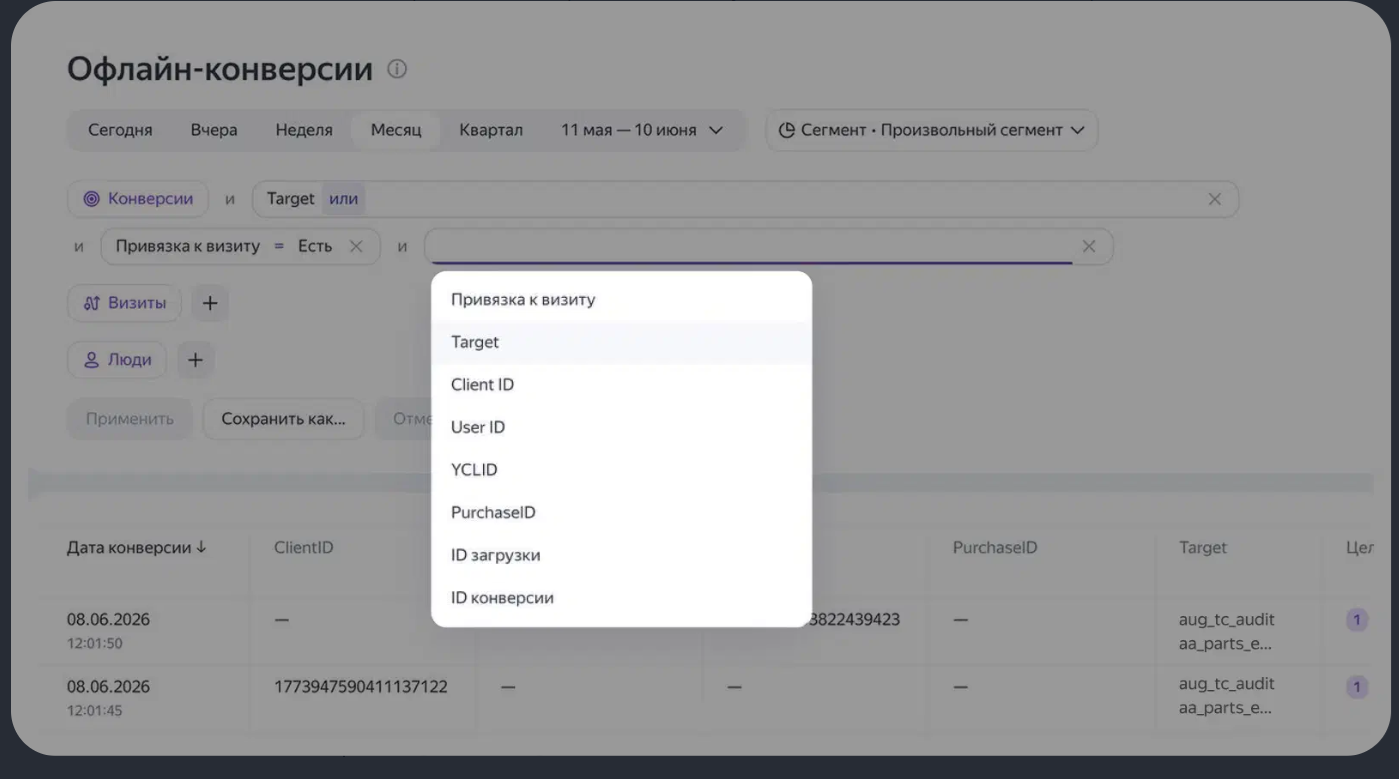Click ClientID value 1773947590411137122
Image resolution: width=1399 pixels, height=779 pixels.
360,687
